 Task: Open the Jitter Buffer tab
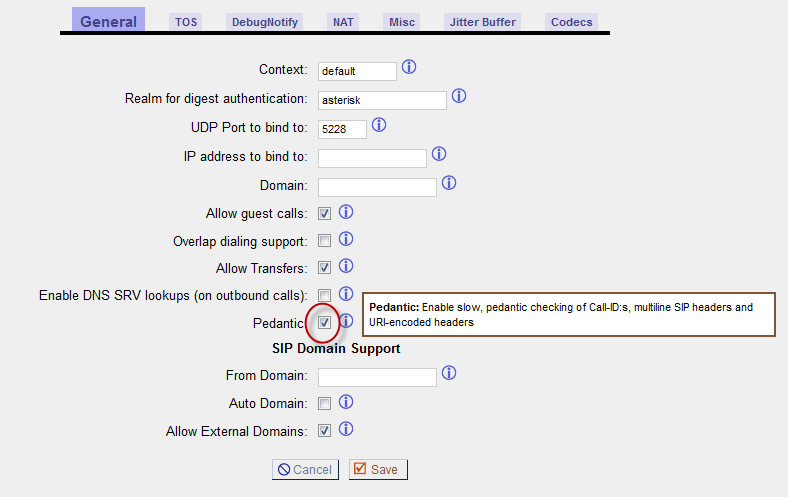482,22
